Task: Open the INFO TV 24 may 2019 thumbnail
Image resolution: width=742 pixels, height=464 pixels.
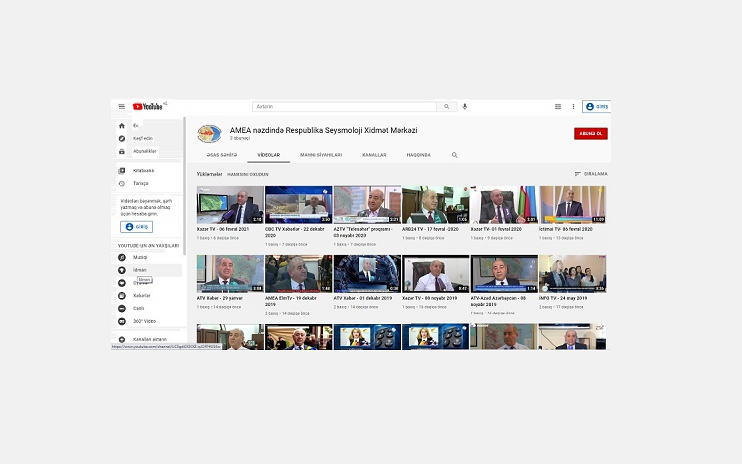Action: click(572, 273)
